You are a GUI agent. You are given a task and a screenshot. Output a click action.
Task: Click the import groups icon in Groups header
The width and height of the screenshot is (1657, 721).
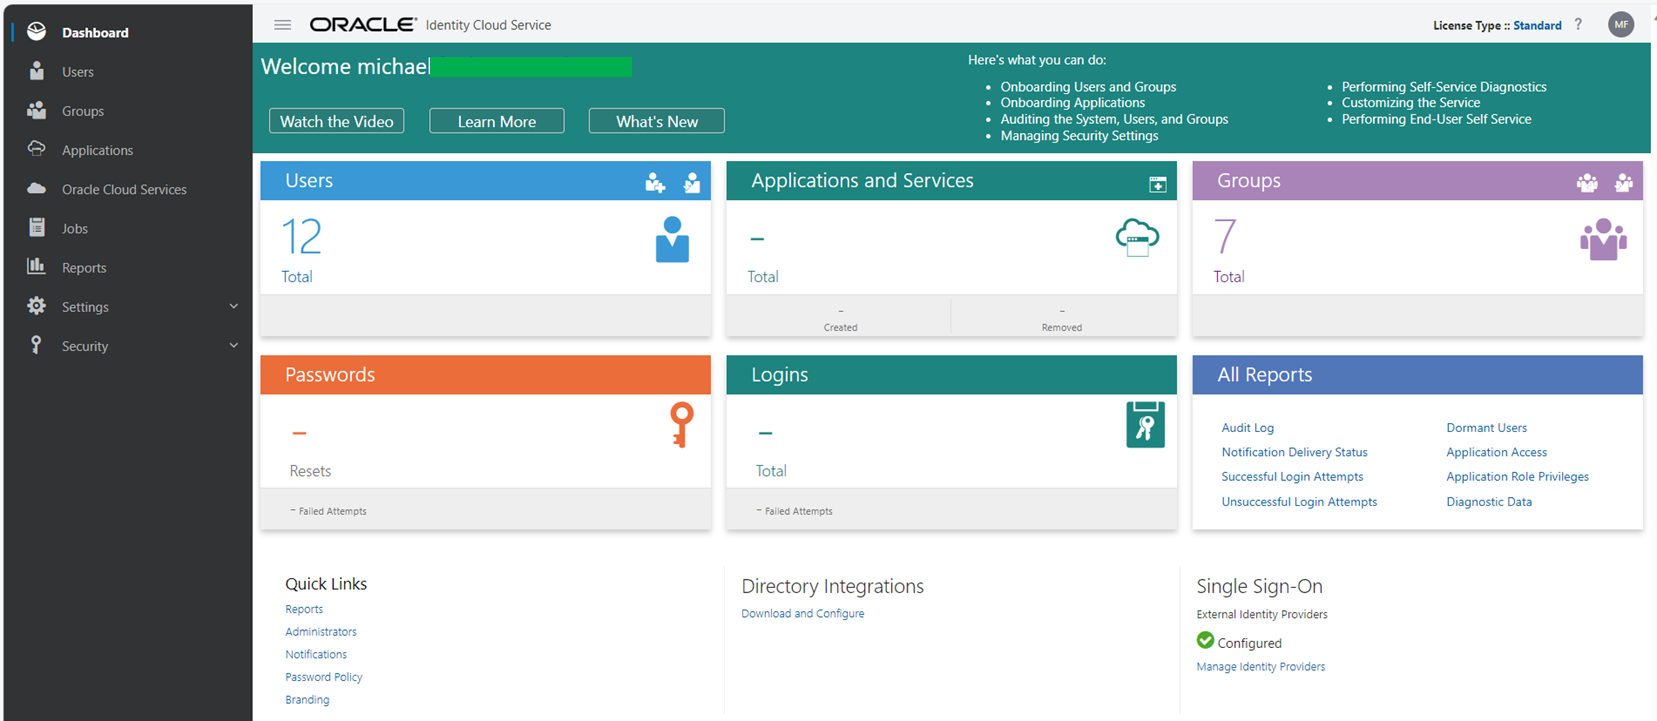tap(1624, 182)
